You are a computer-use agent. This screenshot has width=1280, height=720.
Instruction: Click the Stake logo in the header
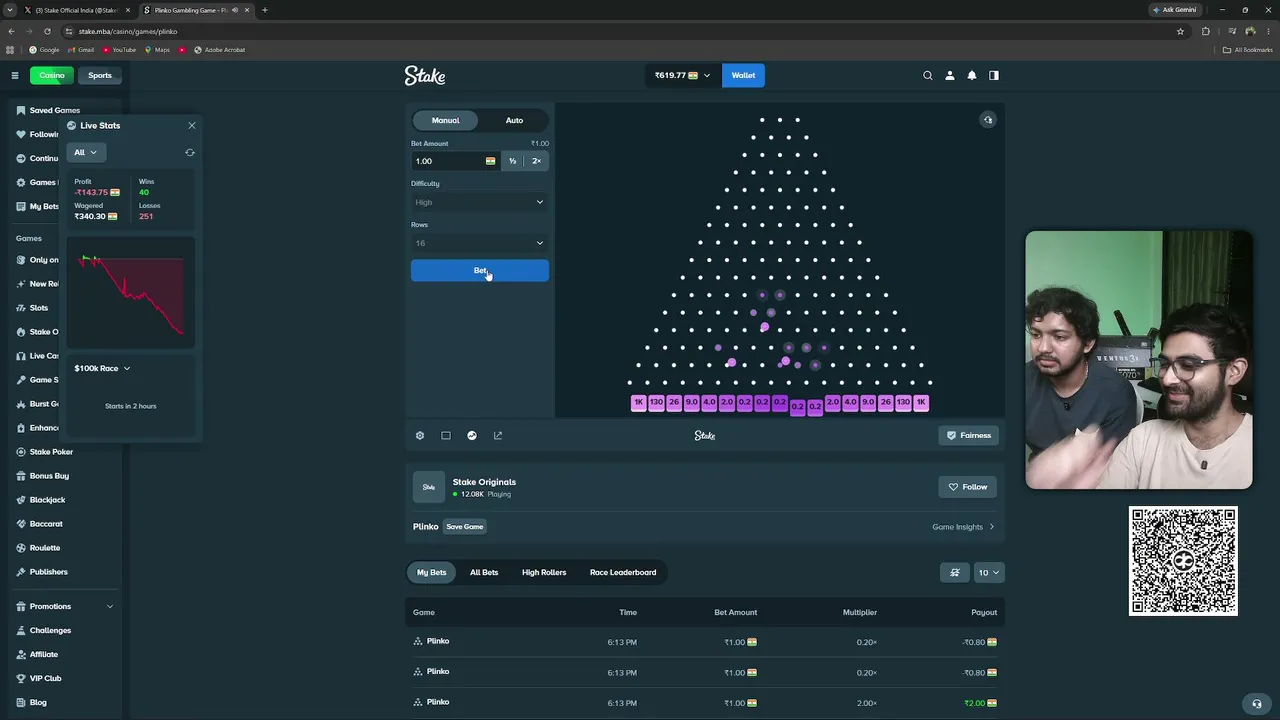[x=425, y=75]
